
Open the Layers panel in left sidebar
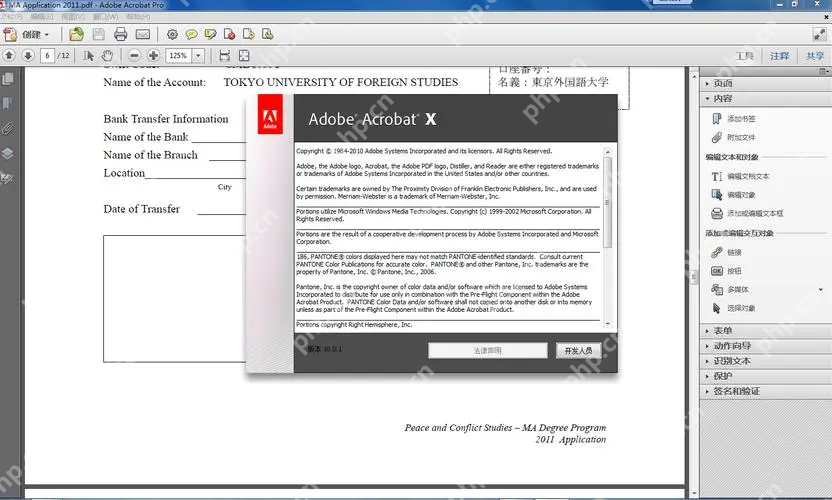[8, 154]
